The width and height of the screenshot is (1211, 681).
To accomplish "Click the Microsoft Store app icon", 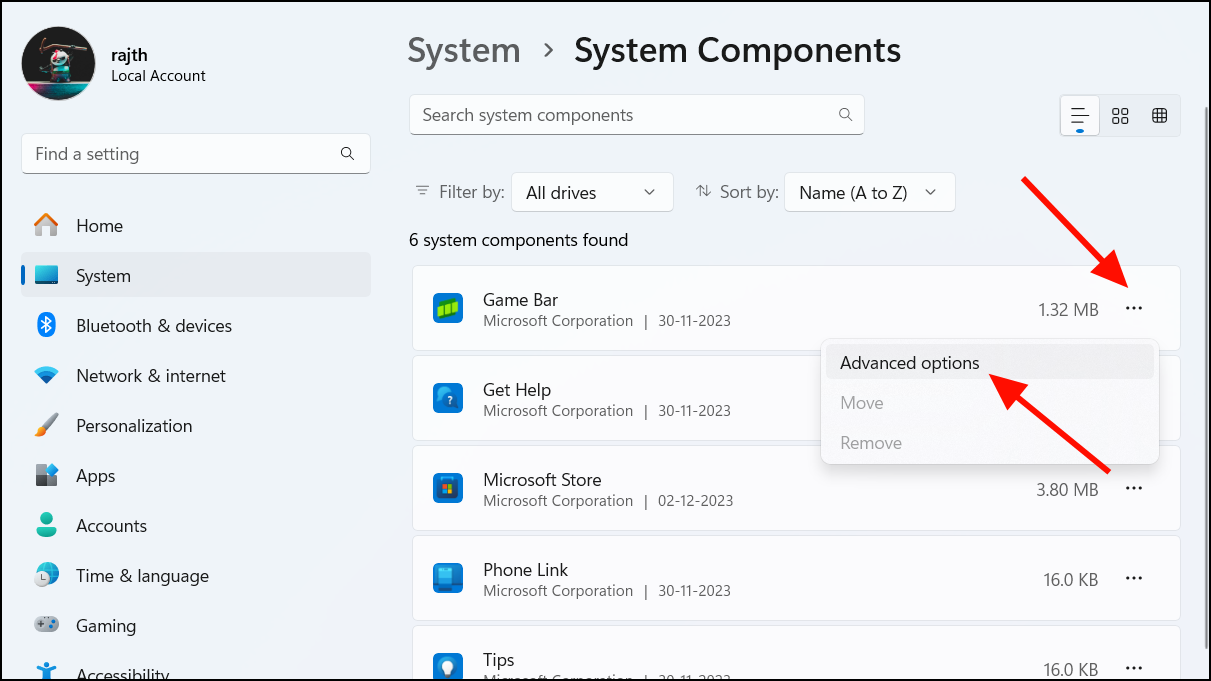I will pyautogui.click(x=447, y=488).
